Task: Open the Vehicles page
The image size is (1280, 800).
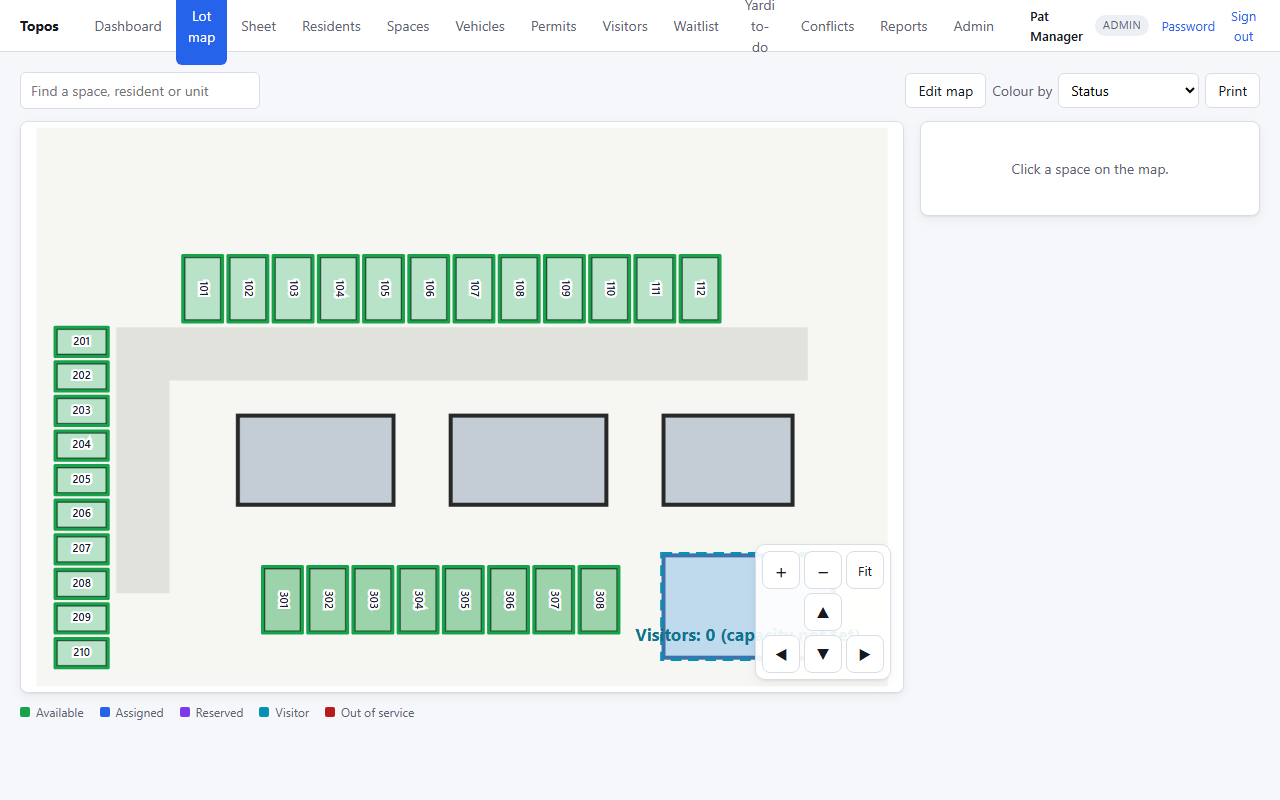Action: [480, 26]
